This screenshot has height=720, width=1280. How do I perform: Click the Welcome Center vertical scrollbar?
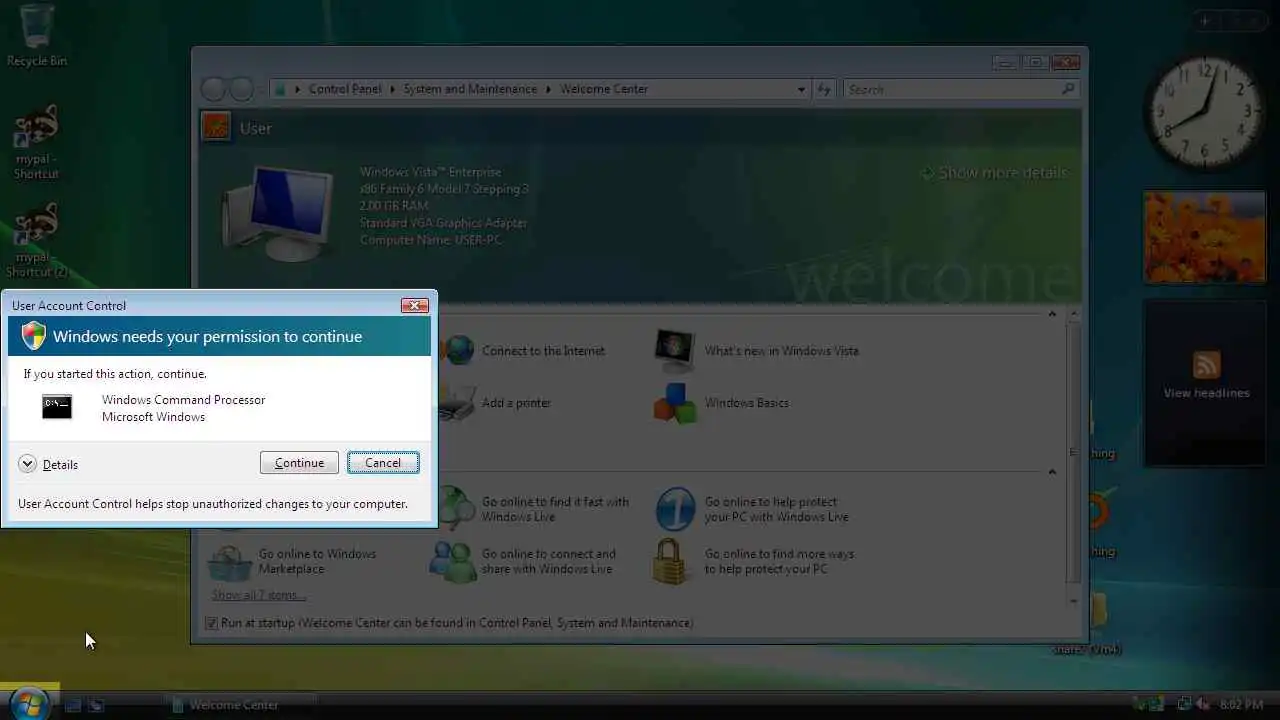click(x=1074, y=456)
